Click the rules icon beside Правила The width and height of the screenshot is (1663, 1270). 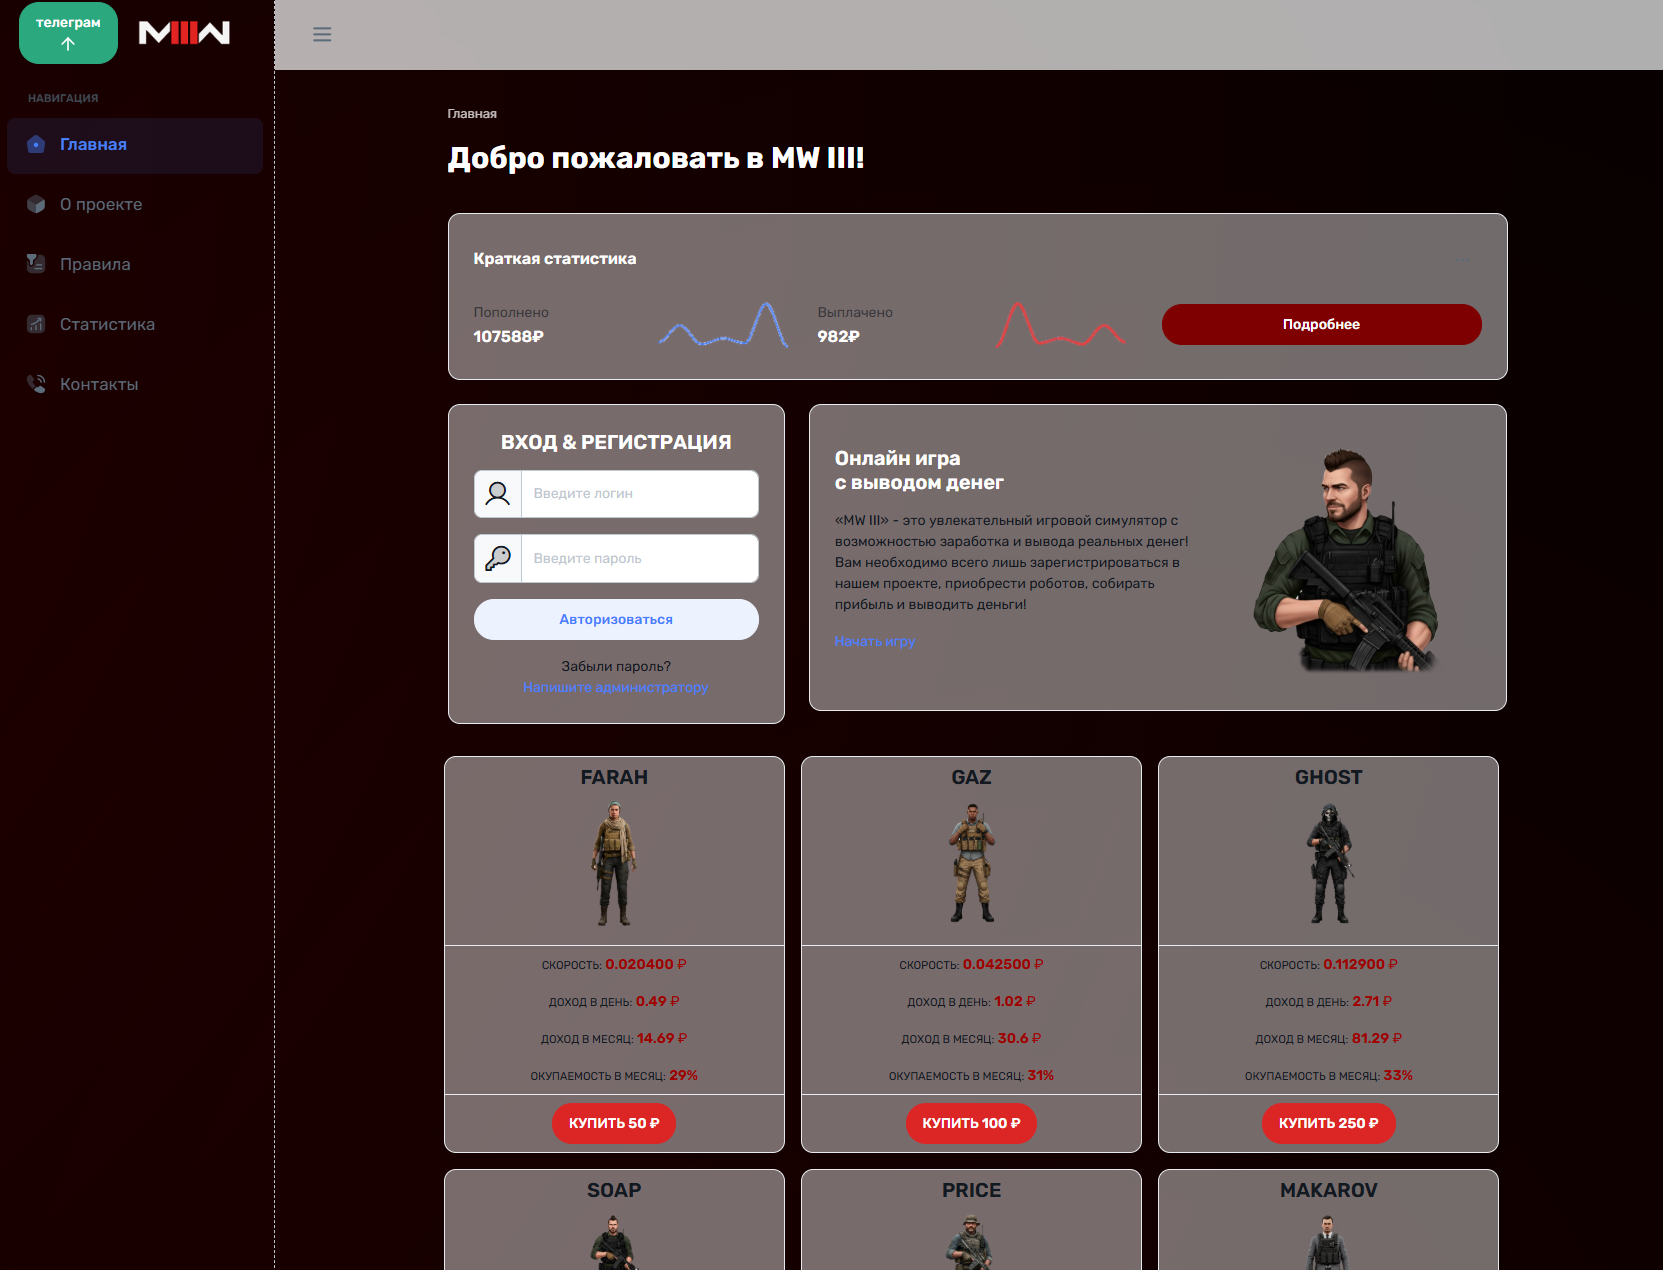tap(36, 264)
